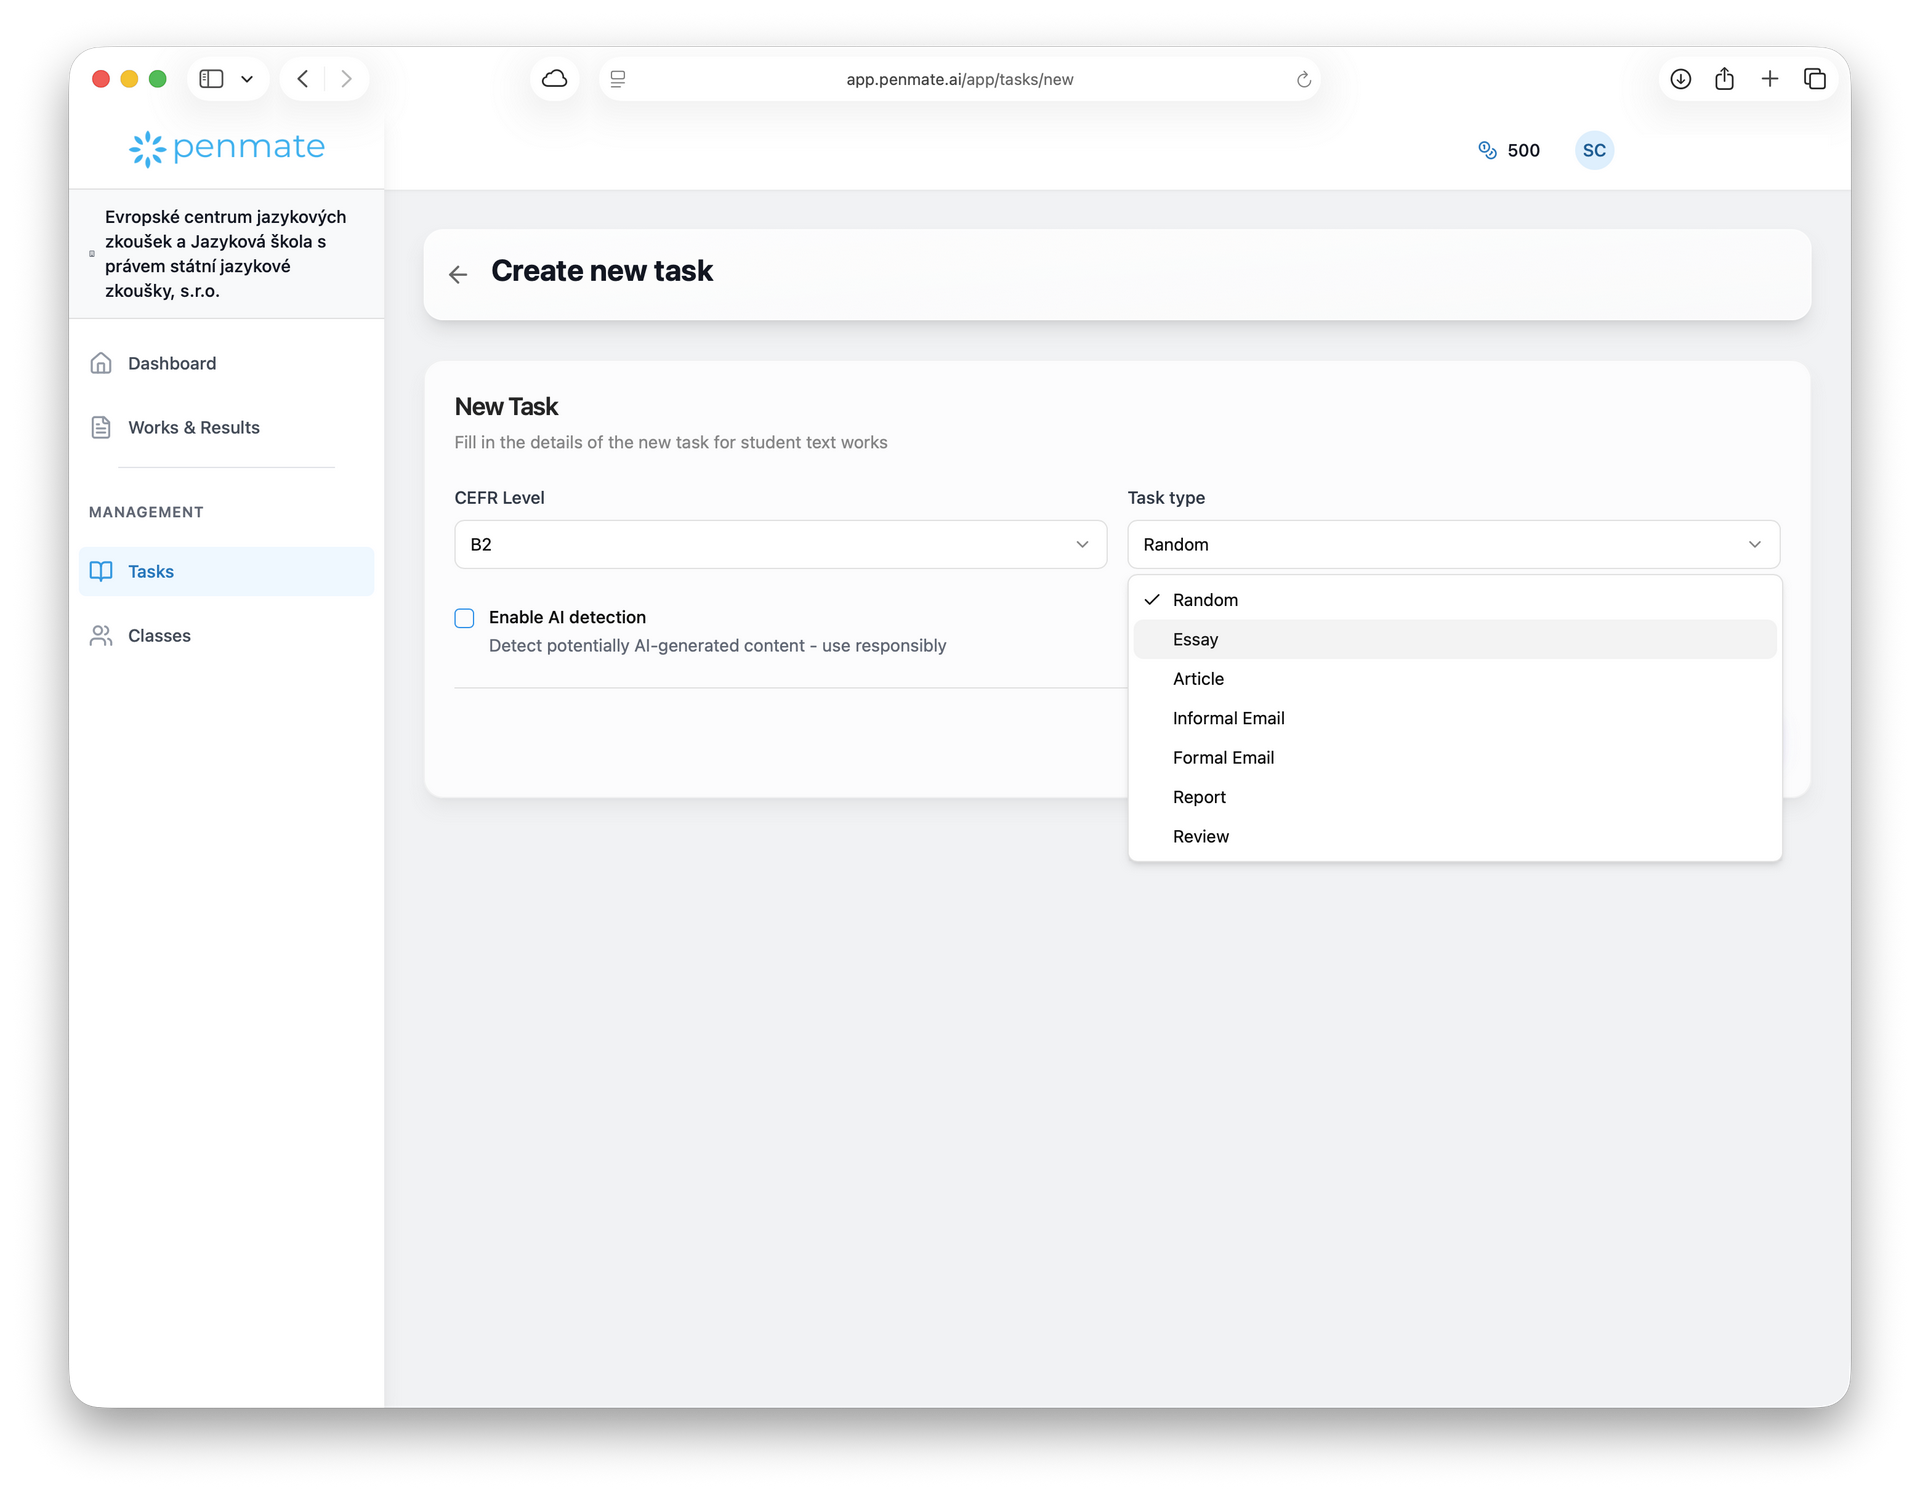Click the browser share icon

(x=1724, y=79)
